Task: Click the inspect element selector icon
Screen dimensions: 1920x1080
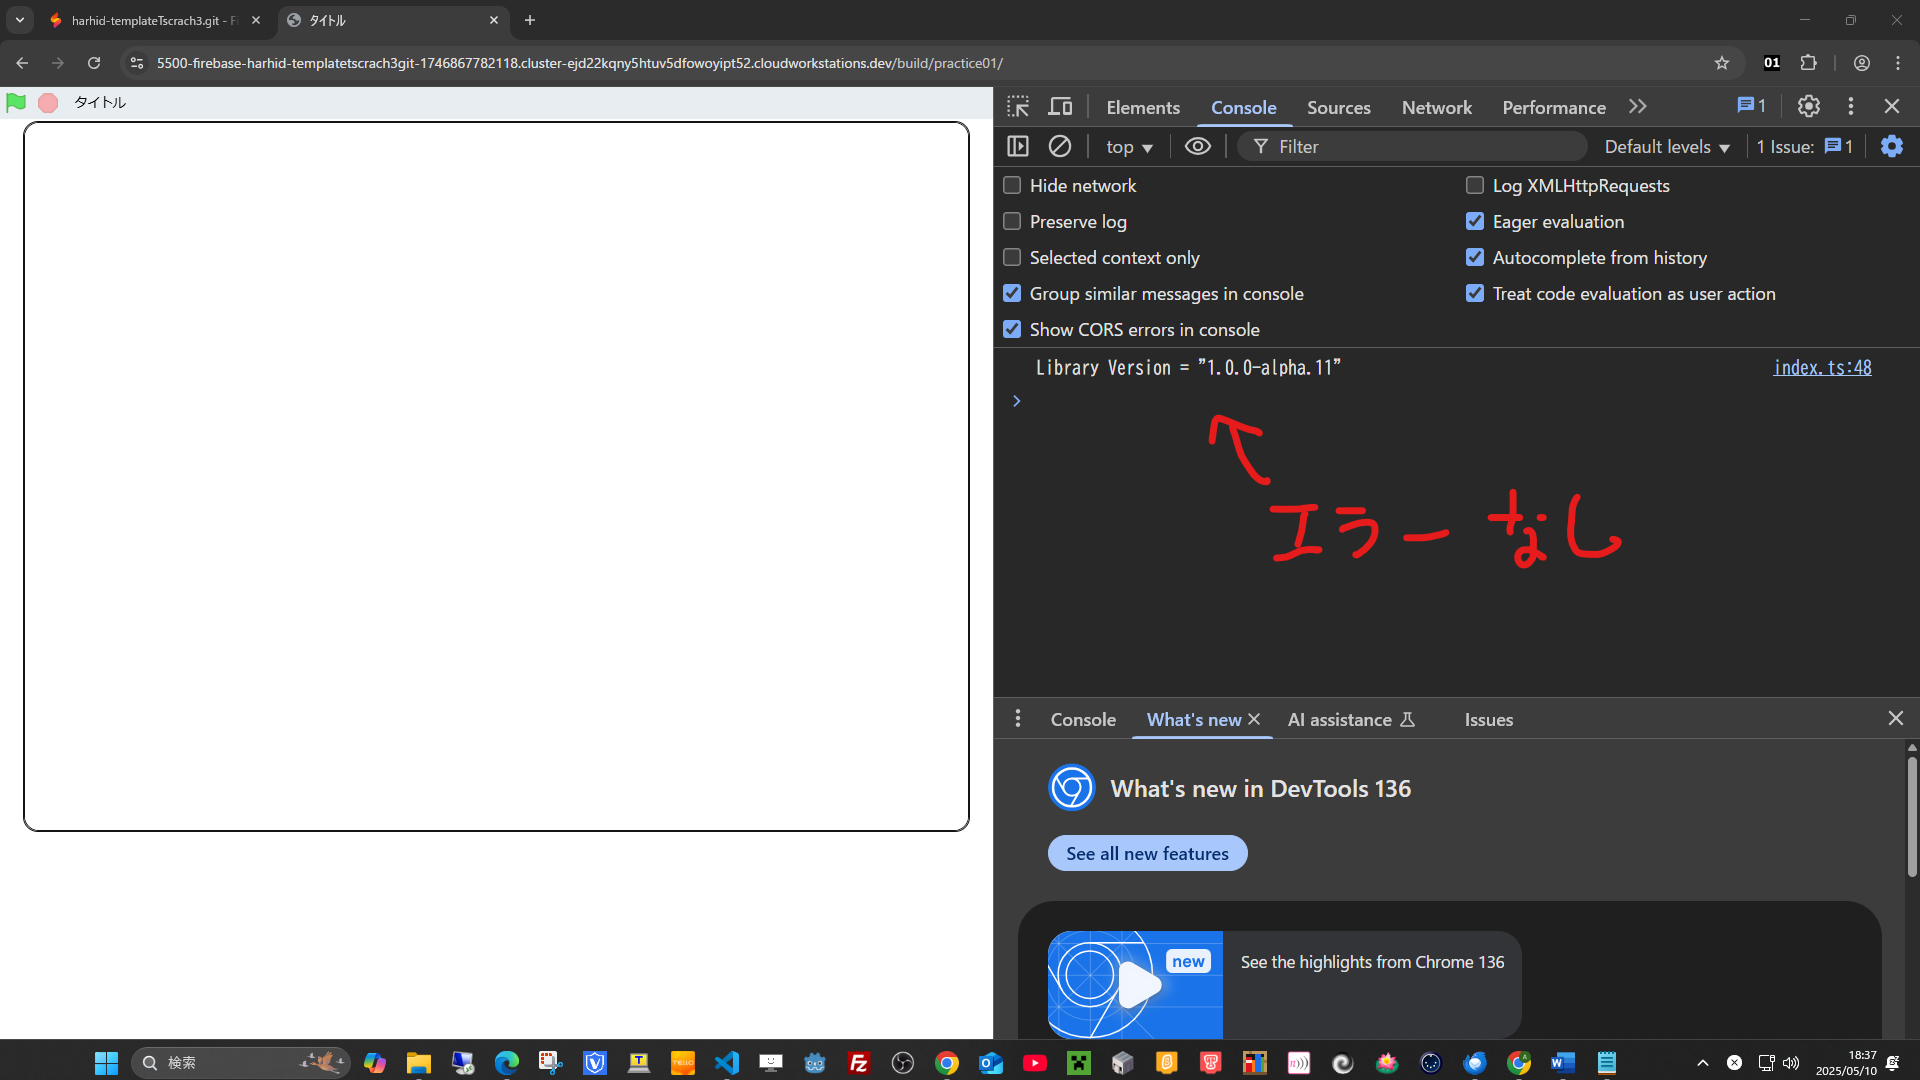Action: tap(1018, 107)
